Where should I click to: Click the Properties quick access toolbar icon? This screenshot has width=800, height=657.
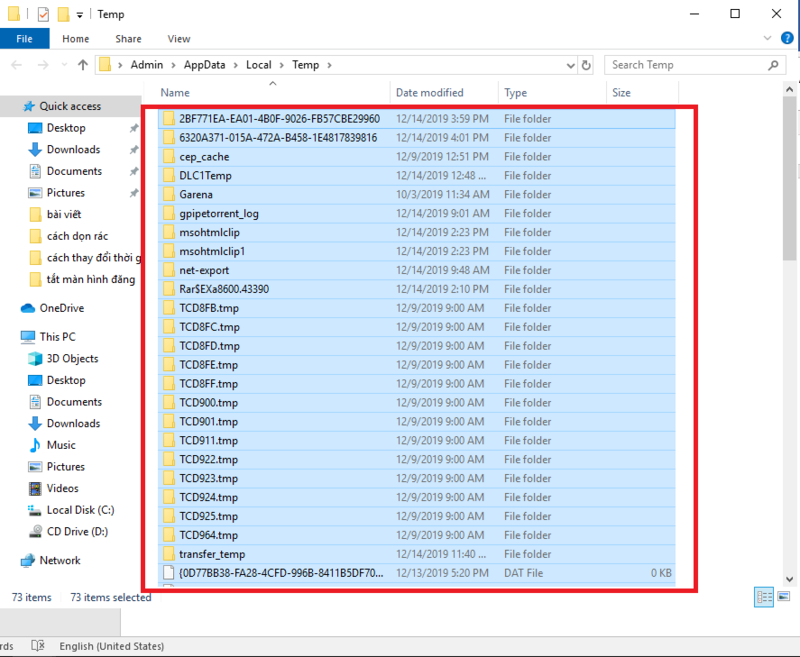(43, 14)
